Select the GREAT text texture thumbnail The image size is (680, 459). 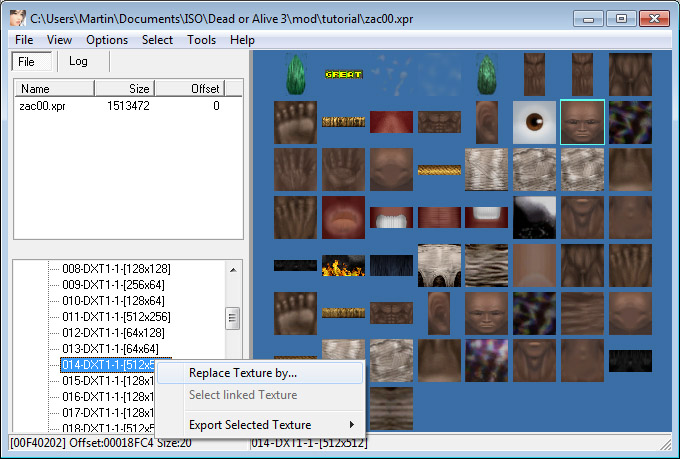(343, 74)
